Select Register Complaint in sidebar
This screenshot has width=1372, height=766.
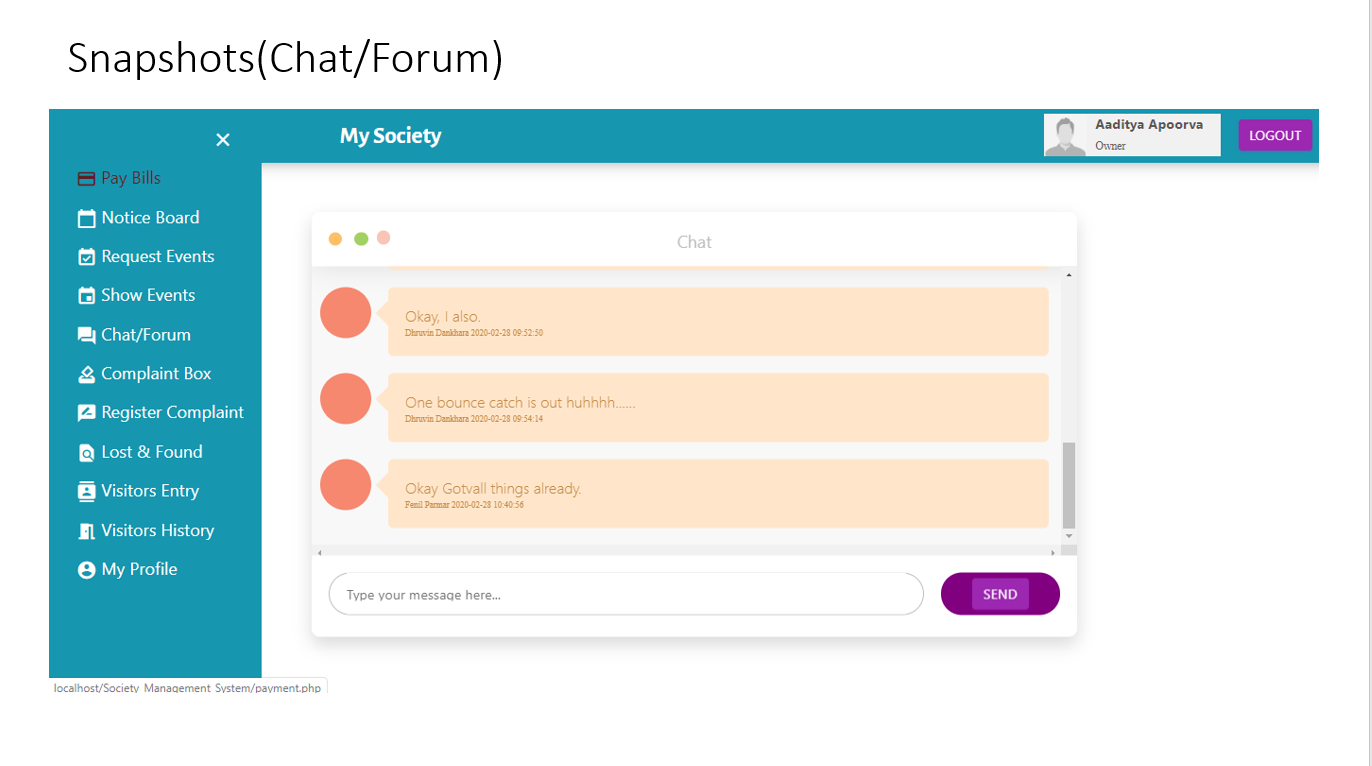[172, 412]
